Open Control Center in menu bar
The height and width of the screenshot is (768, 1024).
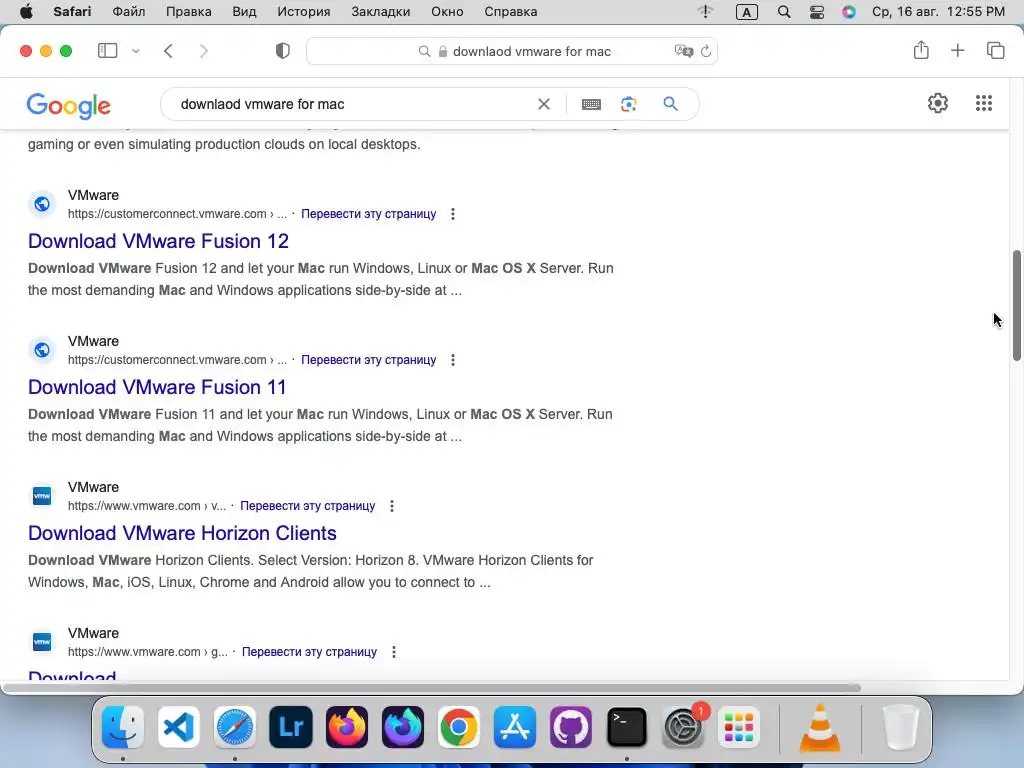click(x=816, y=12)
